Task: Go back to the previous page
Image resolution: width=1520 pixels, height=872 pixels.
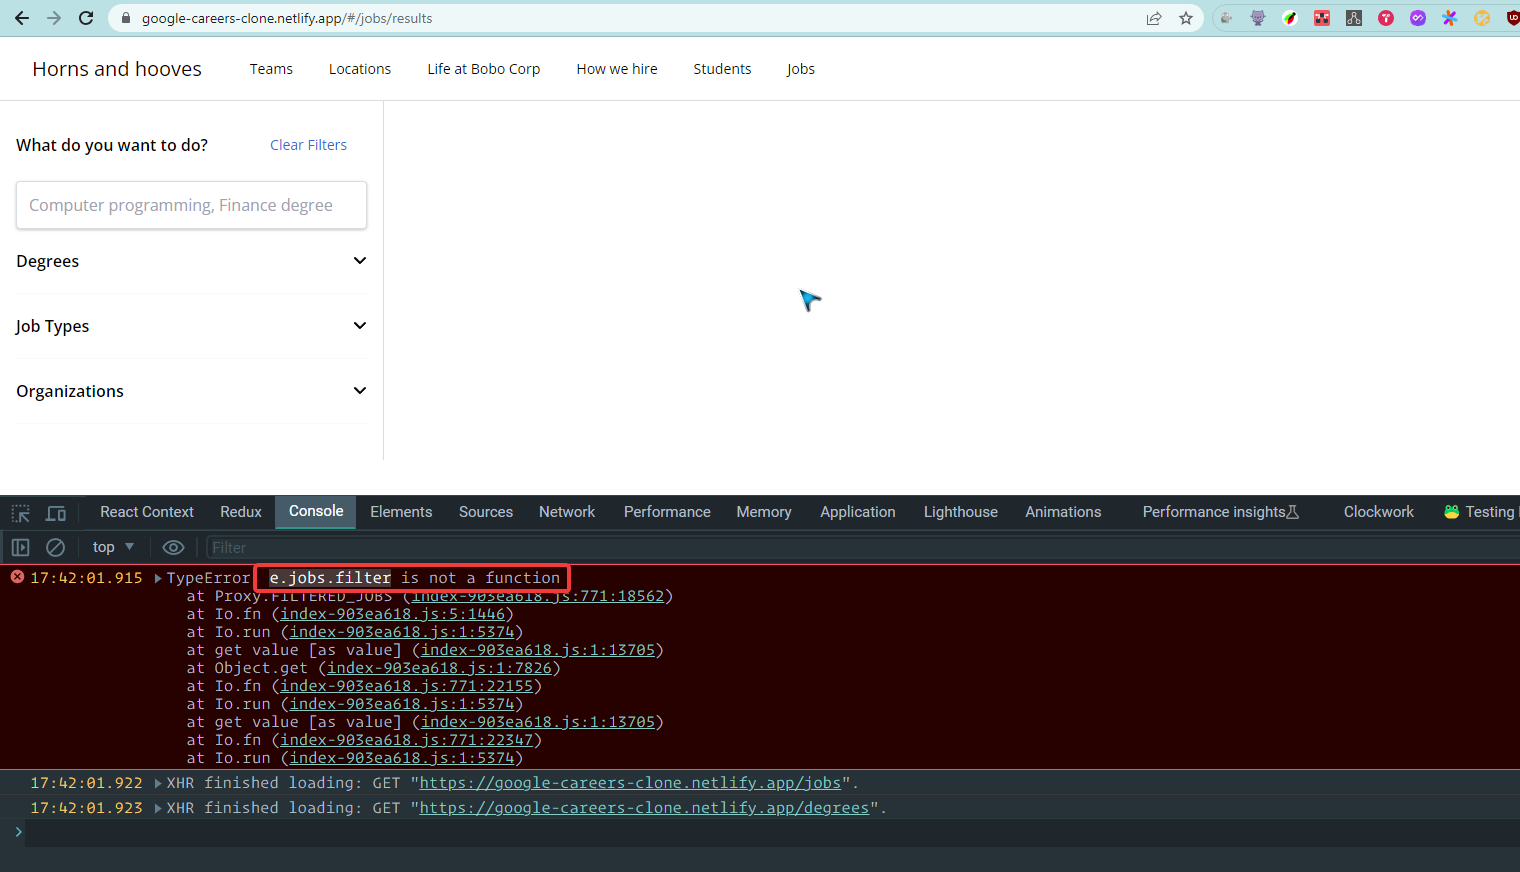Action: click(x=22, y=18)
